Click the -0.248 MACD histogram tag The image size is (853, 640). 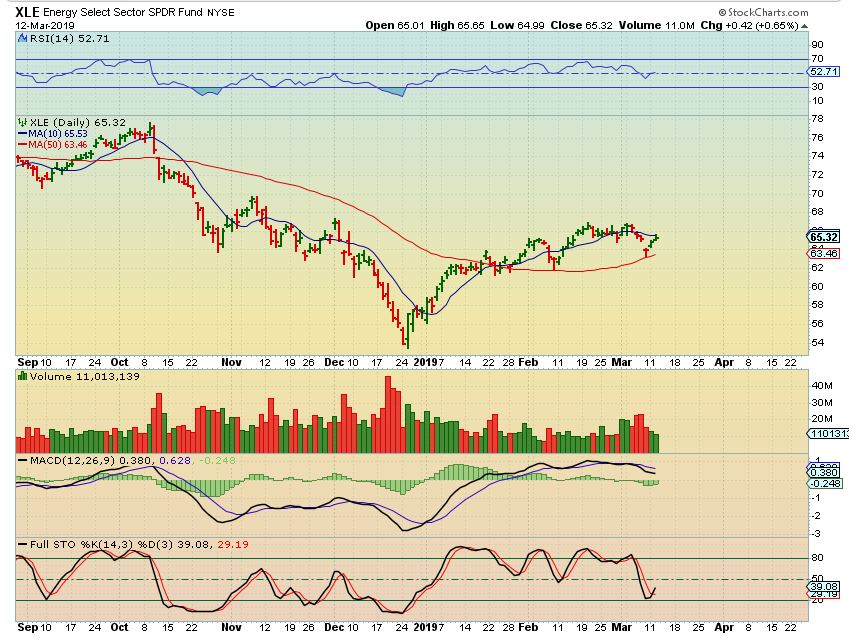[x=825, y=483]
